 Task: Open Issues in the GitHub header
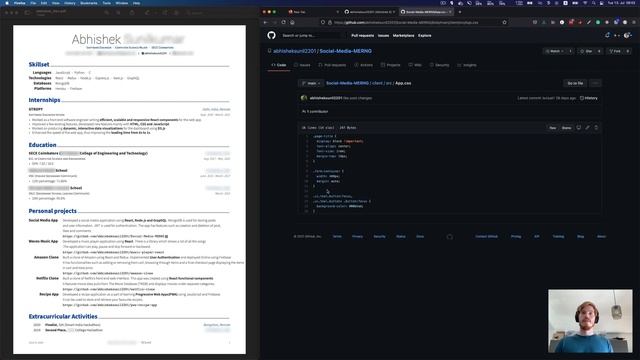pos(383,36)
